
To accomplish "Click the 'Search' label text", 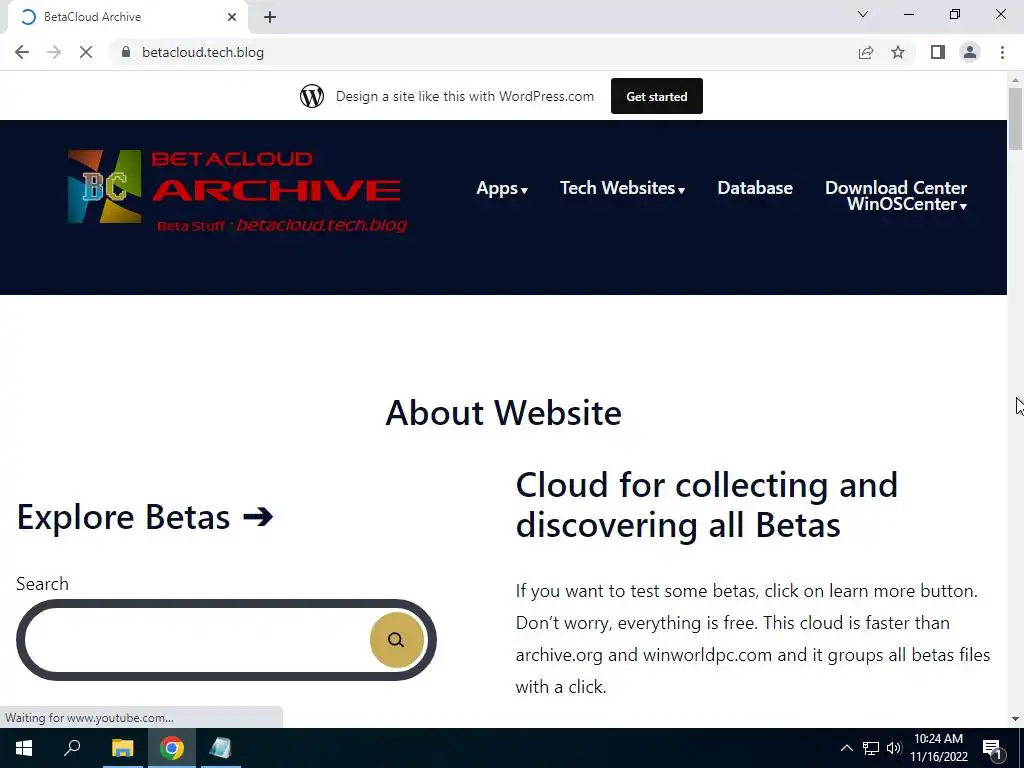I will (x=42, y=584).
